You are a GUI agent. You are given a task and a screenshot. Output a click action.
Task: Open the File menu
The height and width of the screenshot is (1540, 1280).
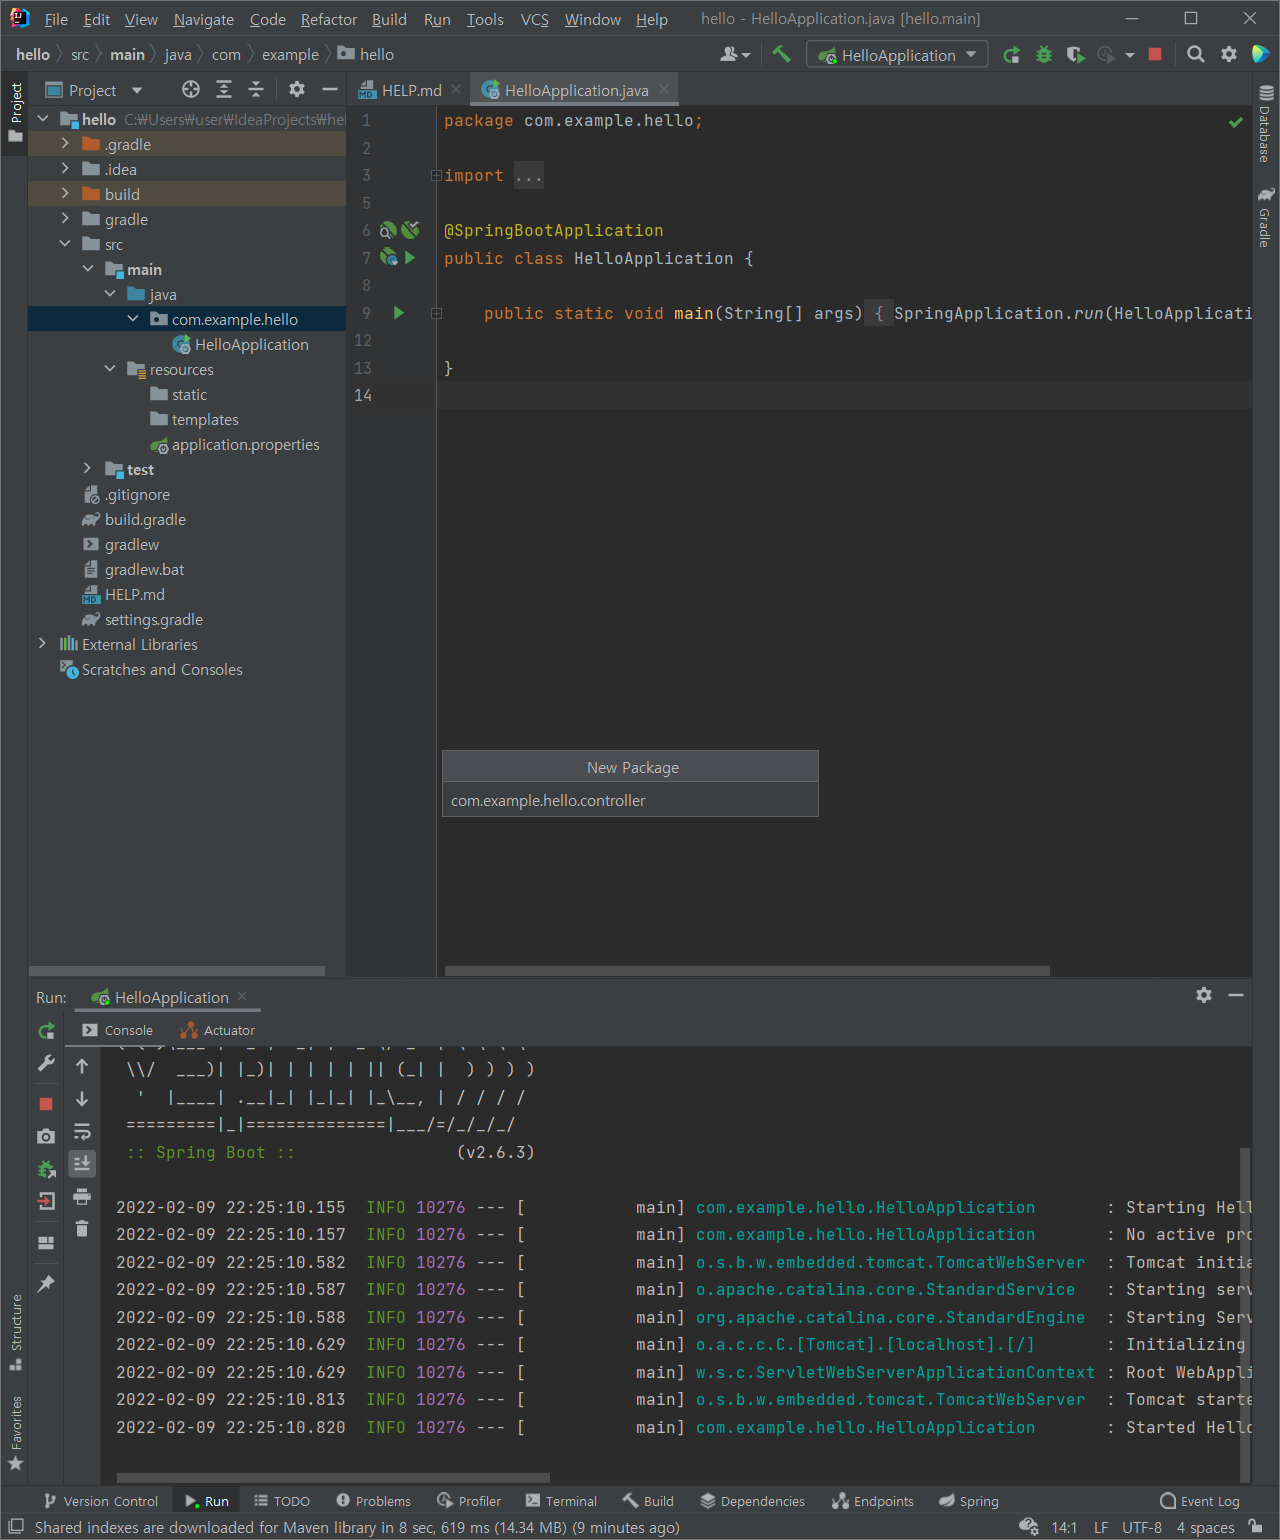click(x=56, y=19)
